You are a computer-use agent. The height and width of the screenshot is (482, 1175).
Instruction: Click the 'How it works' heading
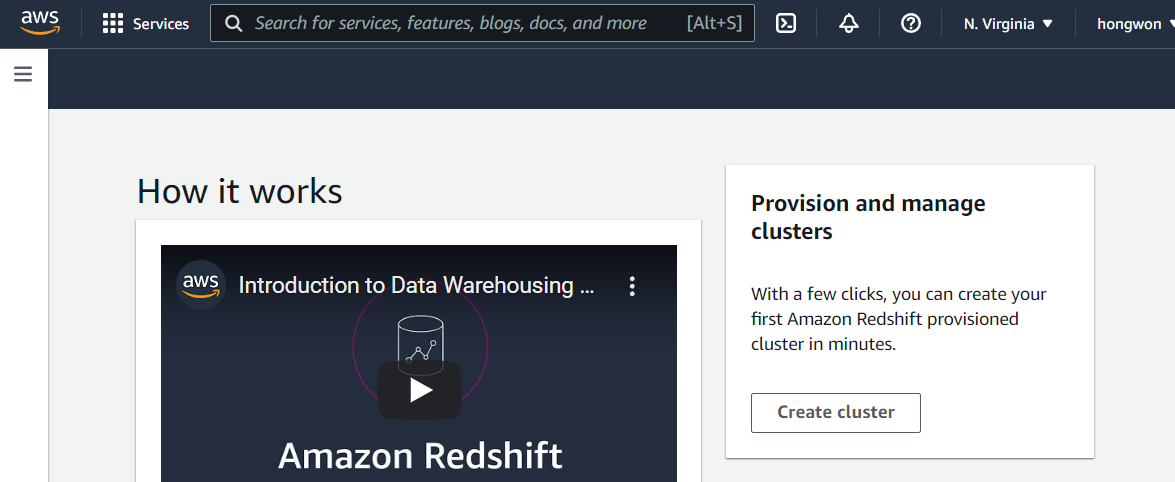[x=240, y=190]
